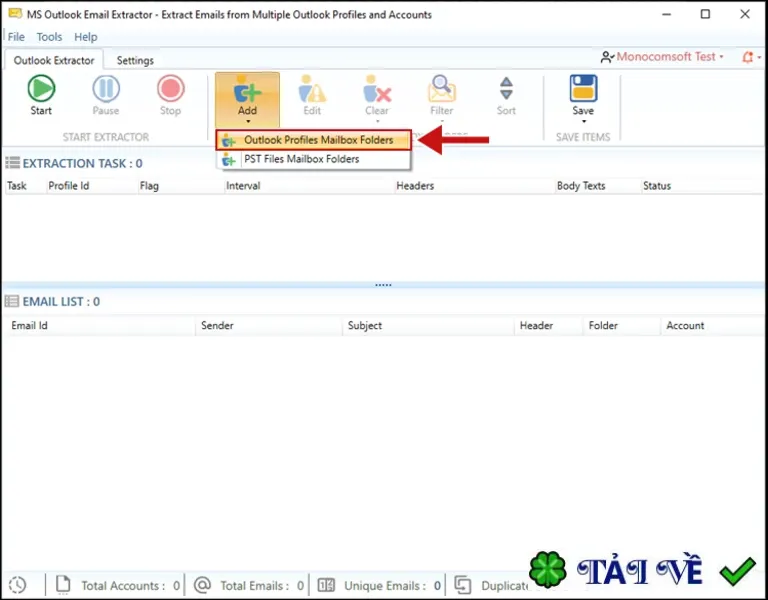Click the Sort icon
Screen dimensions: 768x600
506,89
